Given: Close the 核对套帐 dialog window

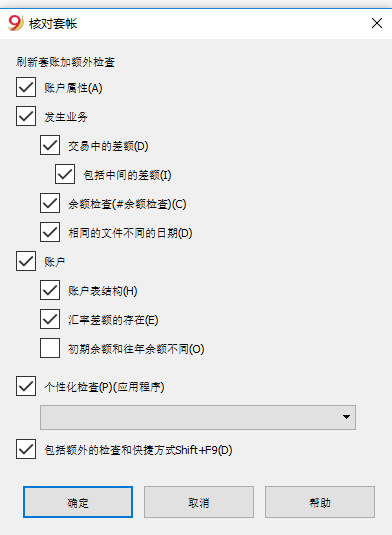Looking at the screenshot, I should 377,23.
